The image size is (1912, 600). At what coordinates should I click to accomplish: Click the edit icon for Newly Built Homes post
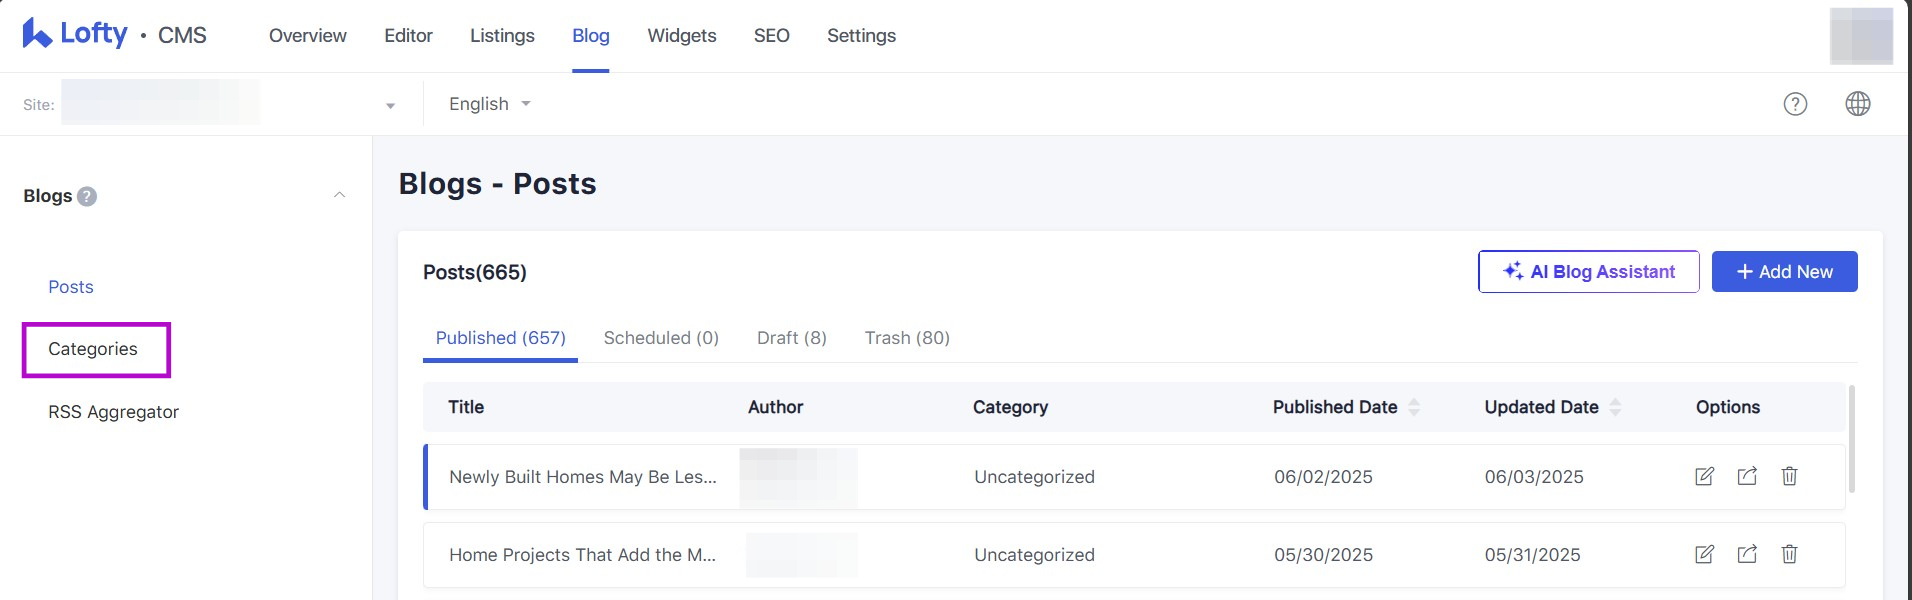1704,476
